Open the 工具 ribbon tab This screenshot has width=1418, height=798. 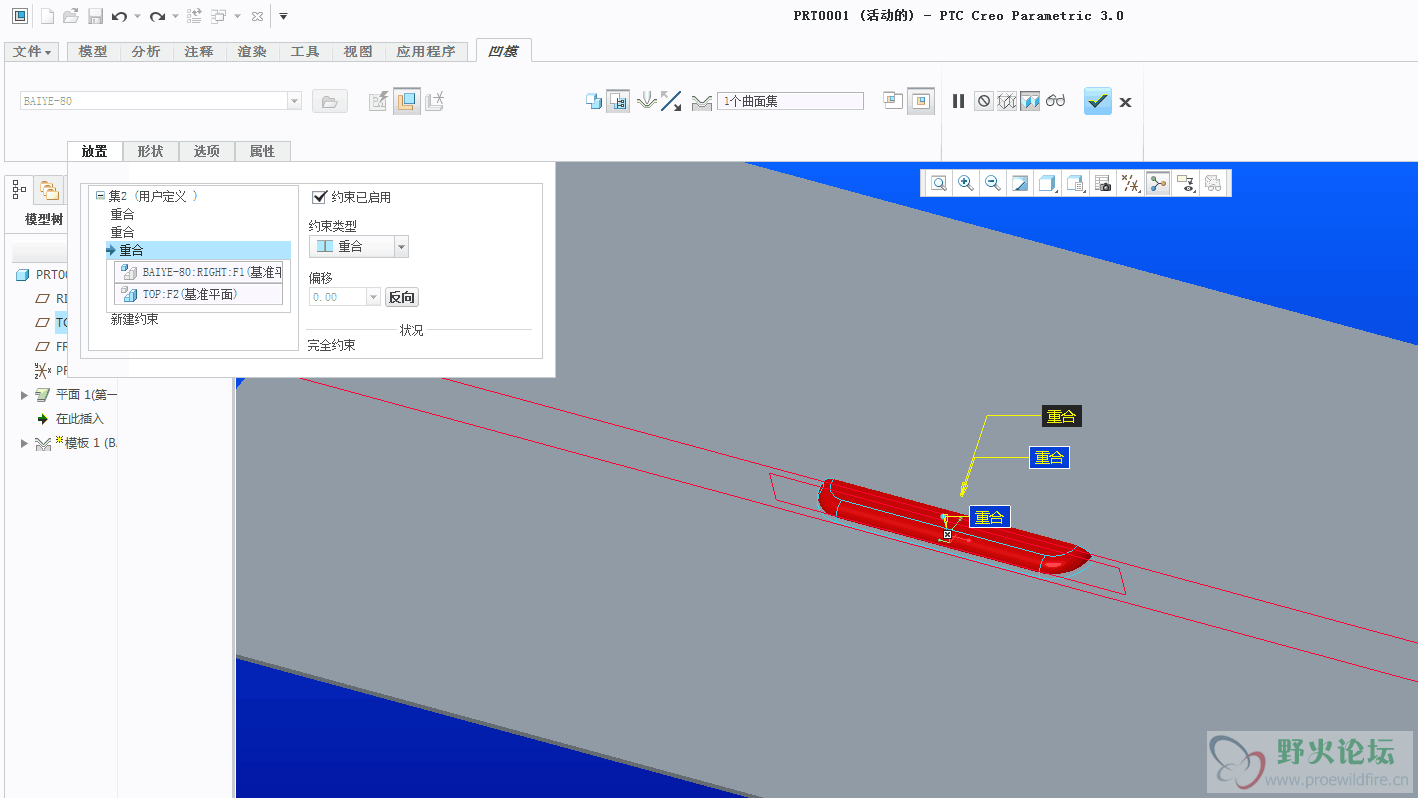305,52
